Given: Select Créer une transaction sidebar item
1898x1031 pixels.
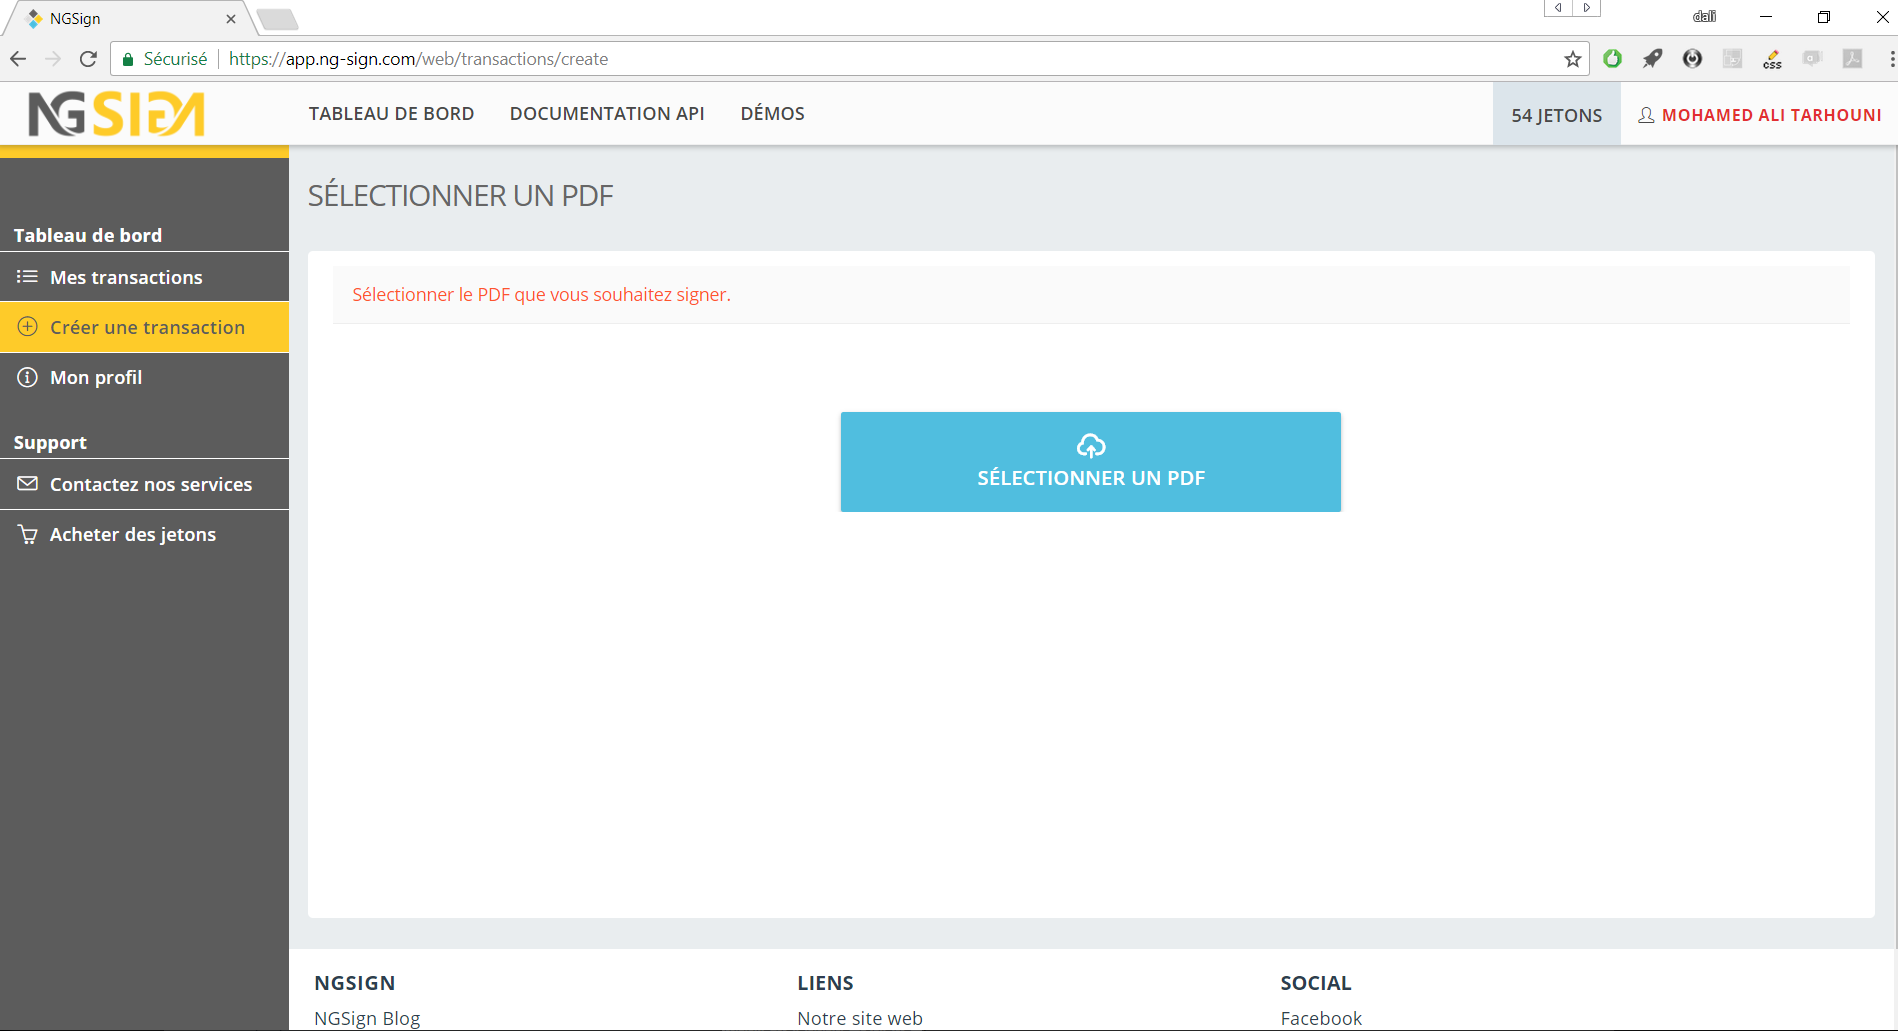Looking at the screenshot, I should tap(147, 327).
